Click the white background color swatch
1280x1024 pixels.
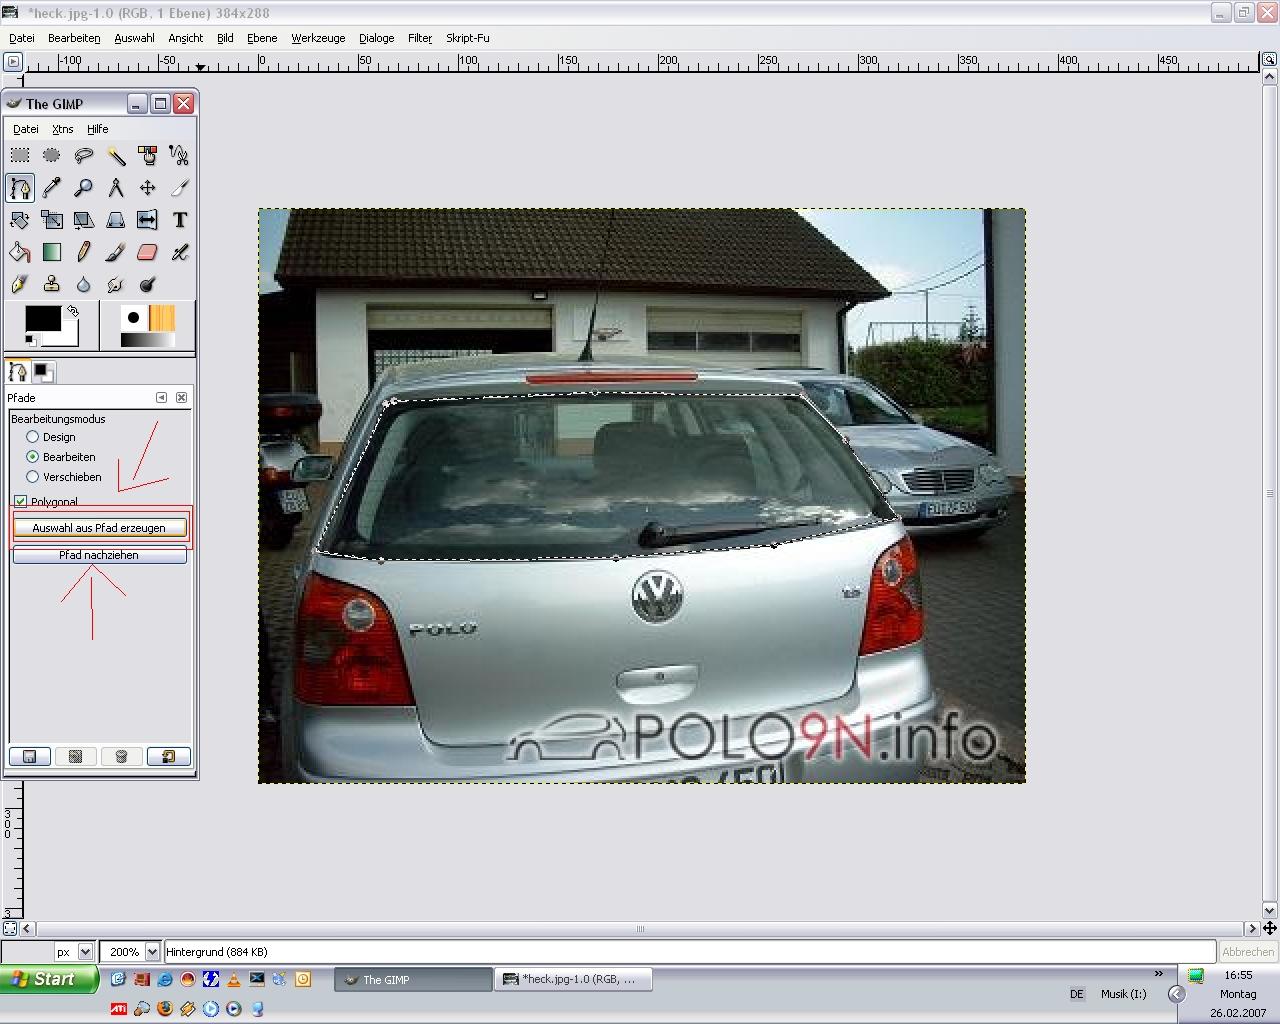click(68, 337)
